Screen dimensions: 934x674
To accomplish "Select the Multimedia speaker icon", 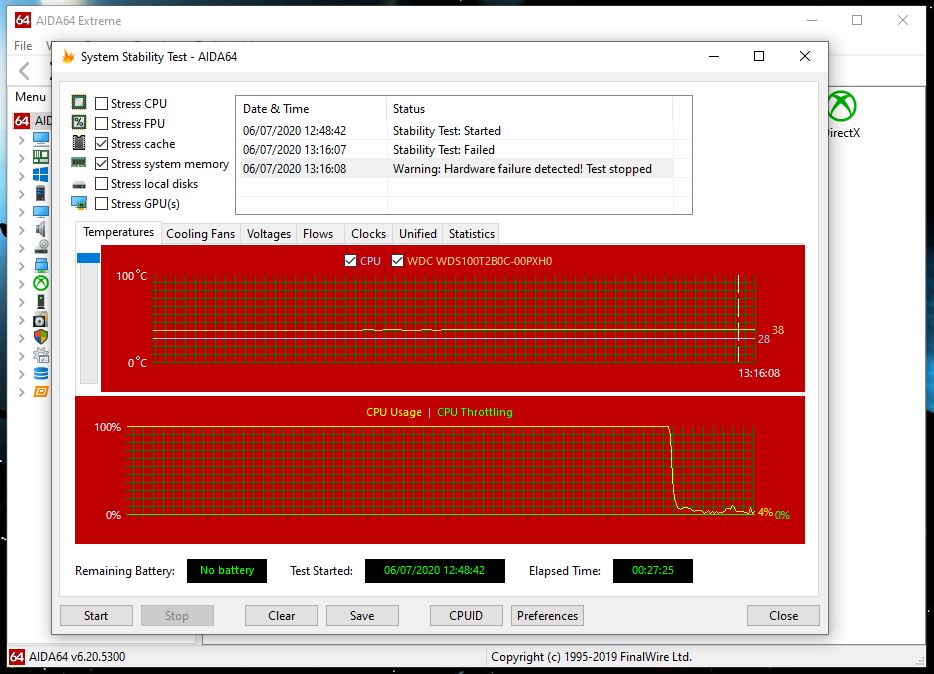I will tap(41, 229).
